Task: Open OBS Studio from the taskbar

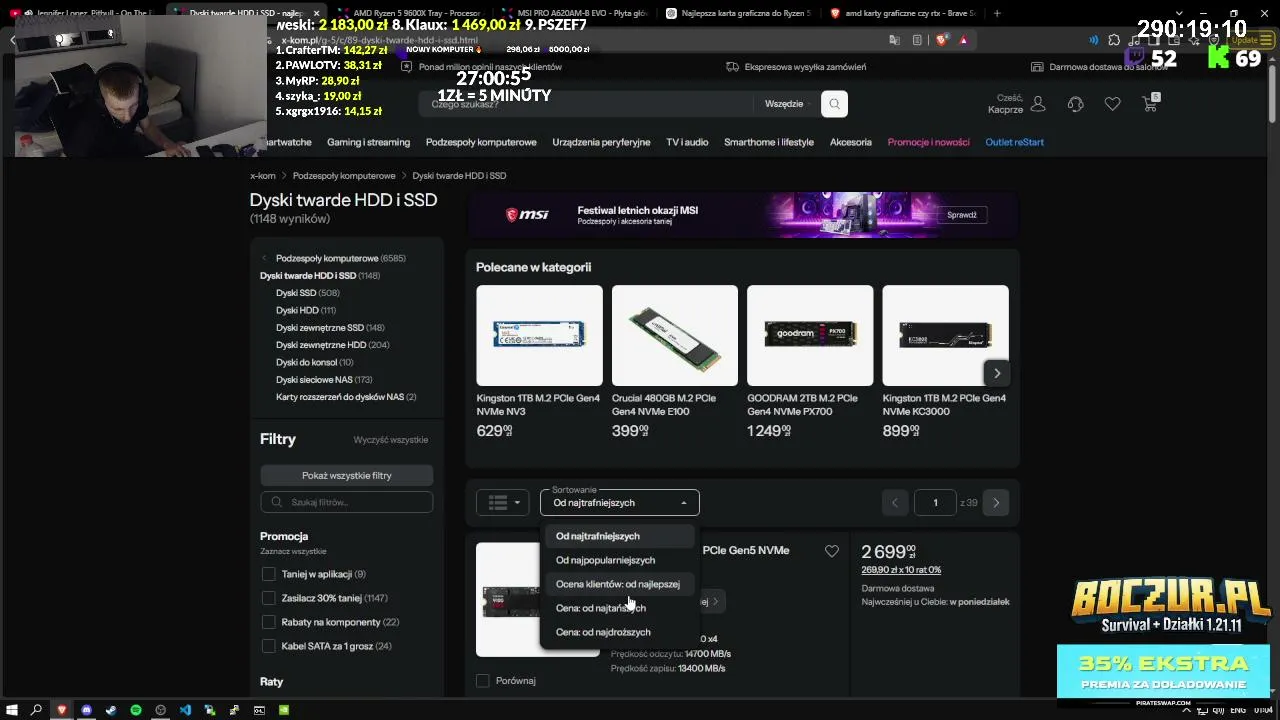Action: [x=160, y=710]
